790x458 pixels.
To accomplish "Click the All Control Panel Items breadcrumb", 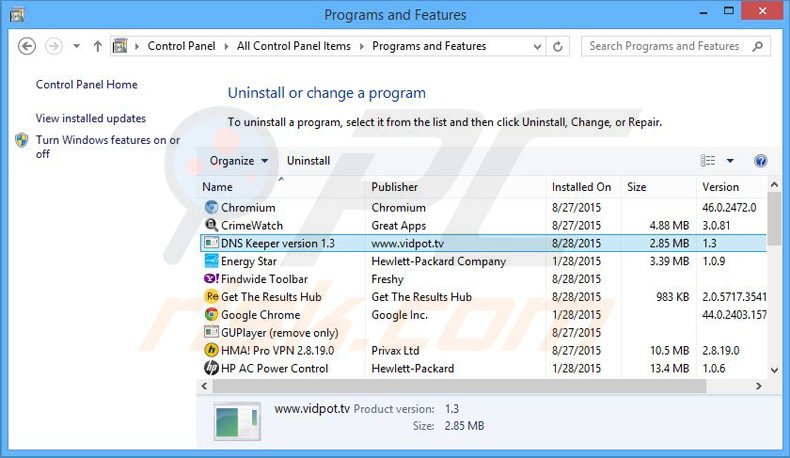I will point(294,46).
